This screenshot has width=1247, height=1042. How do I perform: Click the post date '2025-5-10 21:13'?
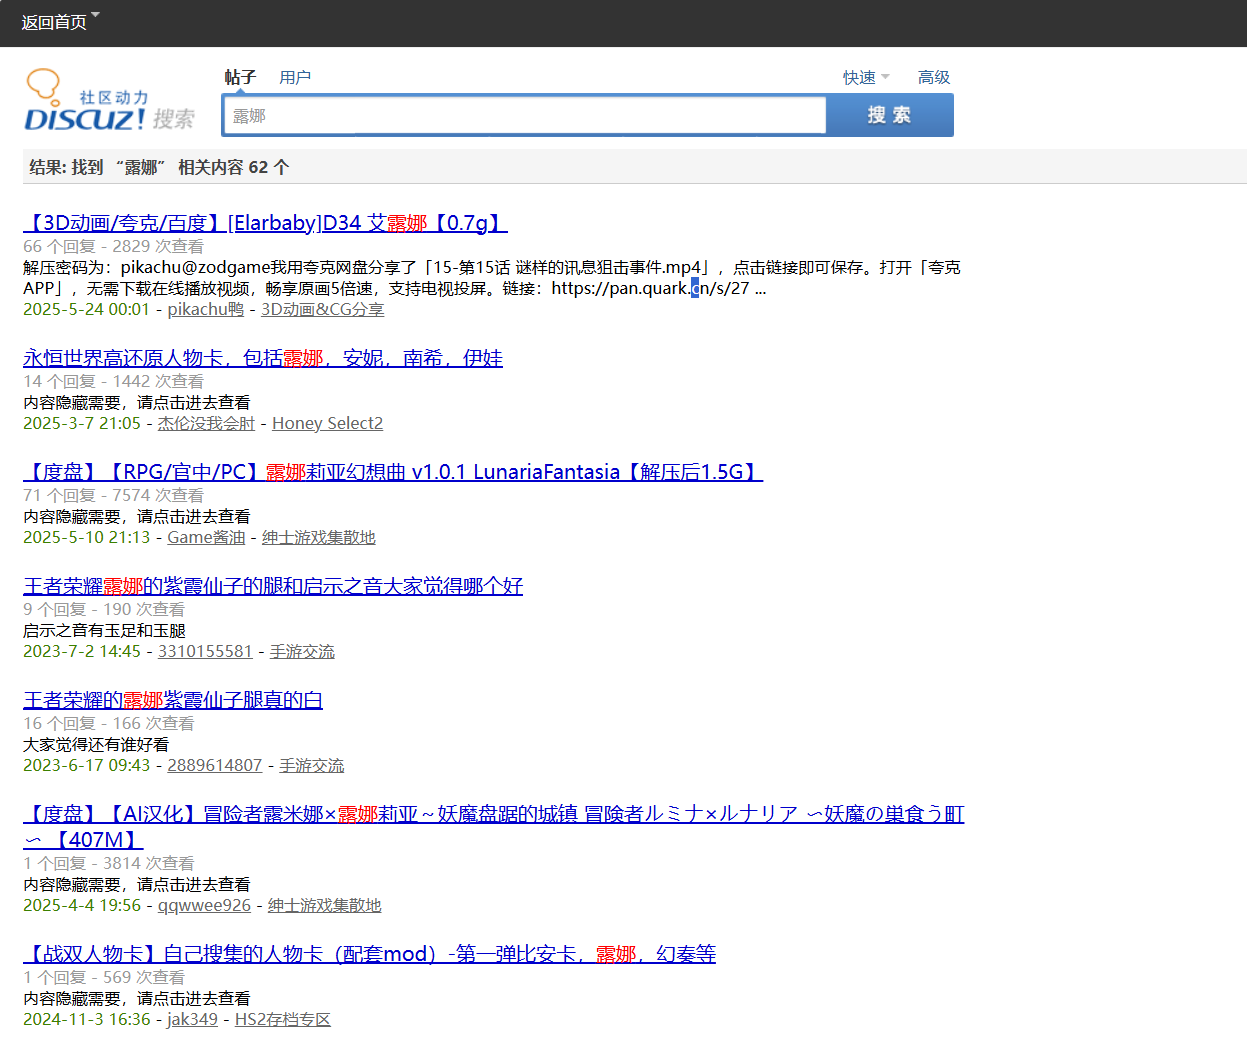87,538
